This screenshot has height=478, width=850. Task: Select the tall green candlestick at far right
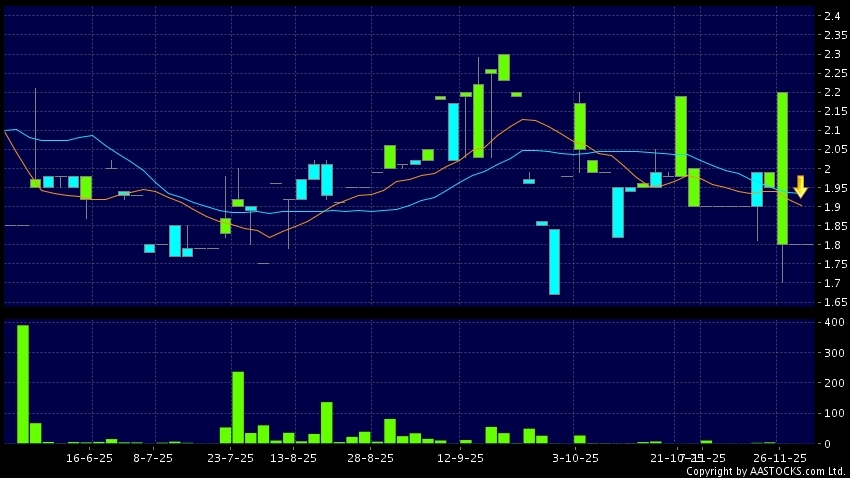(x=782, y=168)
